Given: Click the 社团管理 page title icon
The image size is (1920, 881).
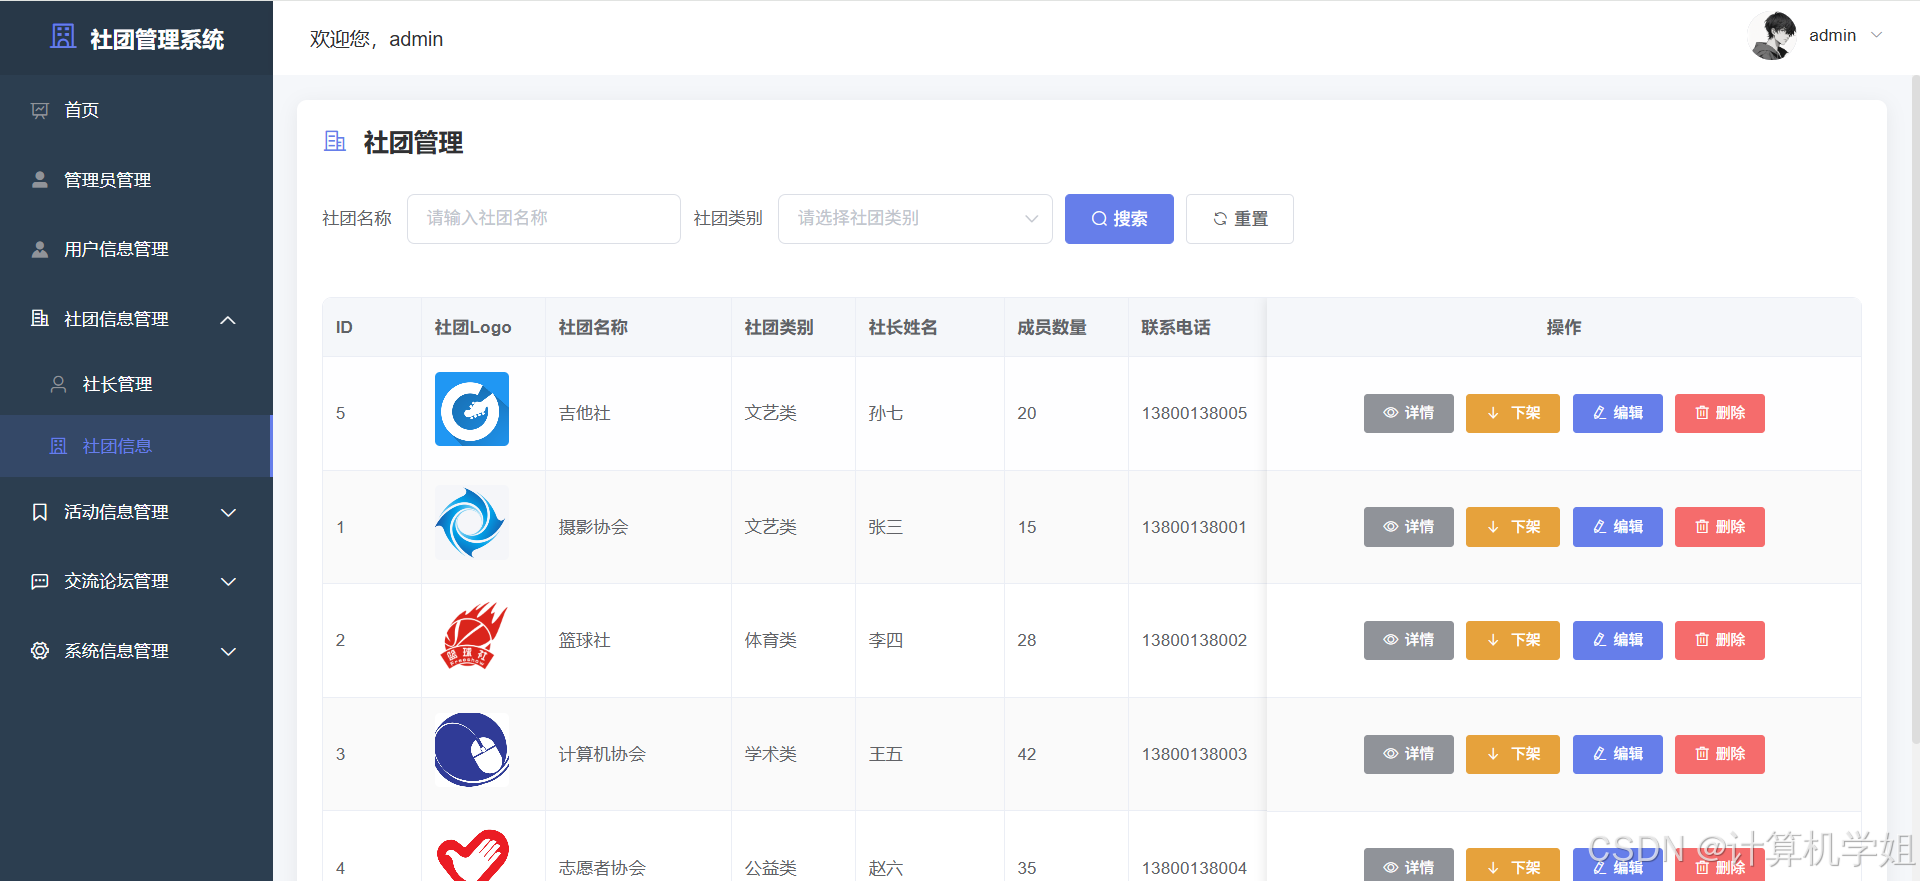Looking at the screenshot, I should 335,142.
